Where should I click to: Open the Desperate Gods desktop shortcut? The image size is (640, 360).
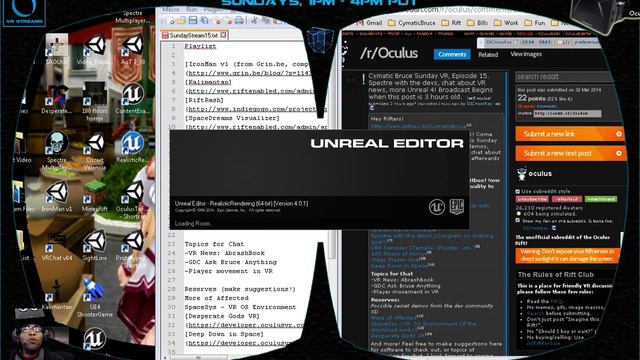(x=57, y=99)
